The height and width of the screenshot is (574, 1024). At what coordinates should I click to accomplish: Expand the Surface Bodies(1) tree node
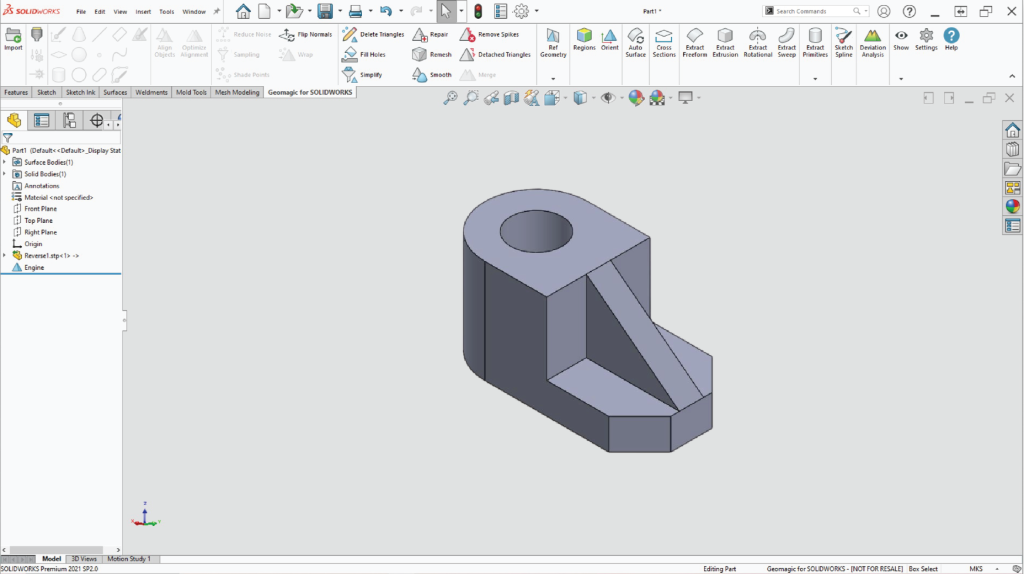[5, 162]
